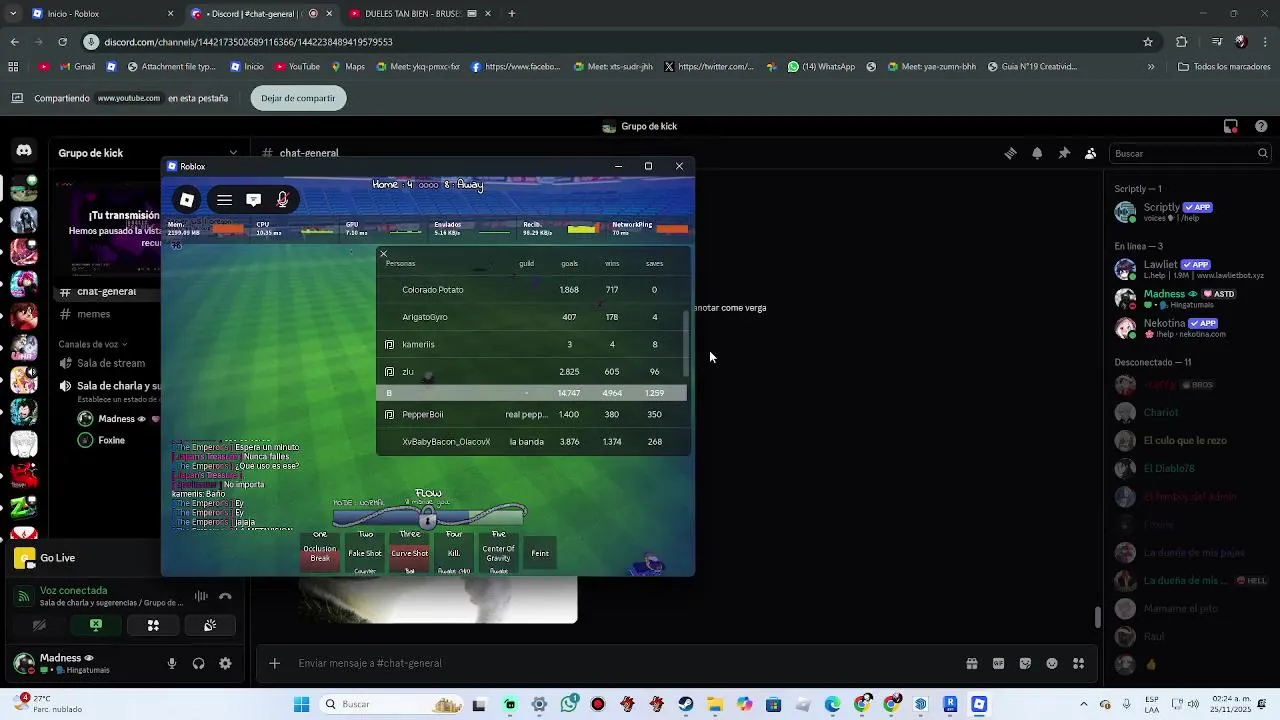Toggle Roblox voice microphone icon
Viewport: 1280px width, 720px height.
point(282,200)
